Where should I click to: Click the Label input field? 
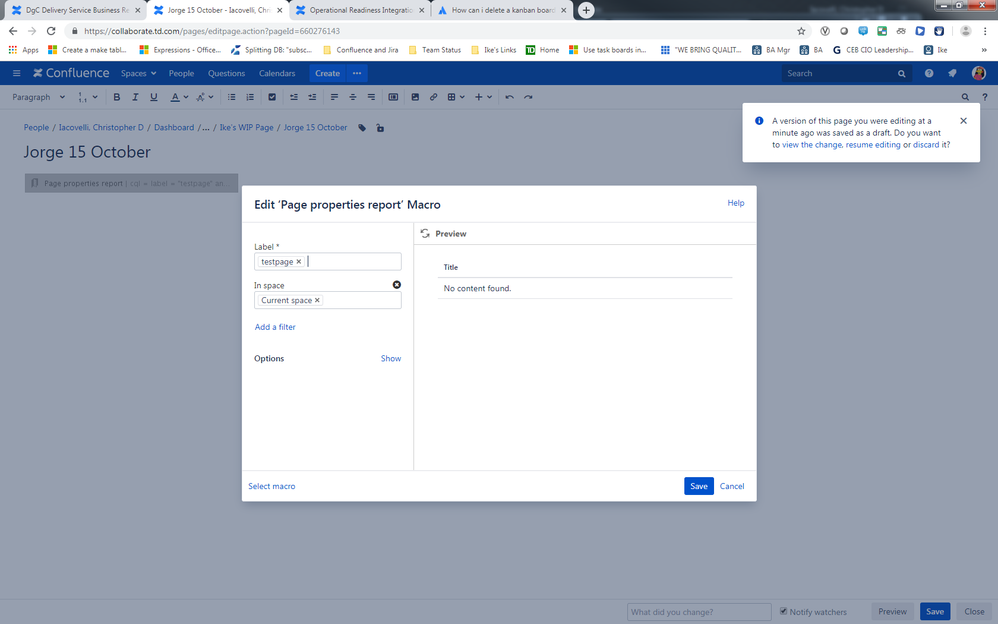(328, 262)
